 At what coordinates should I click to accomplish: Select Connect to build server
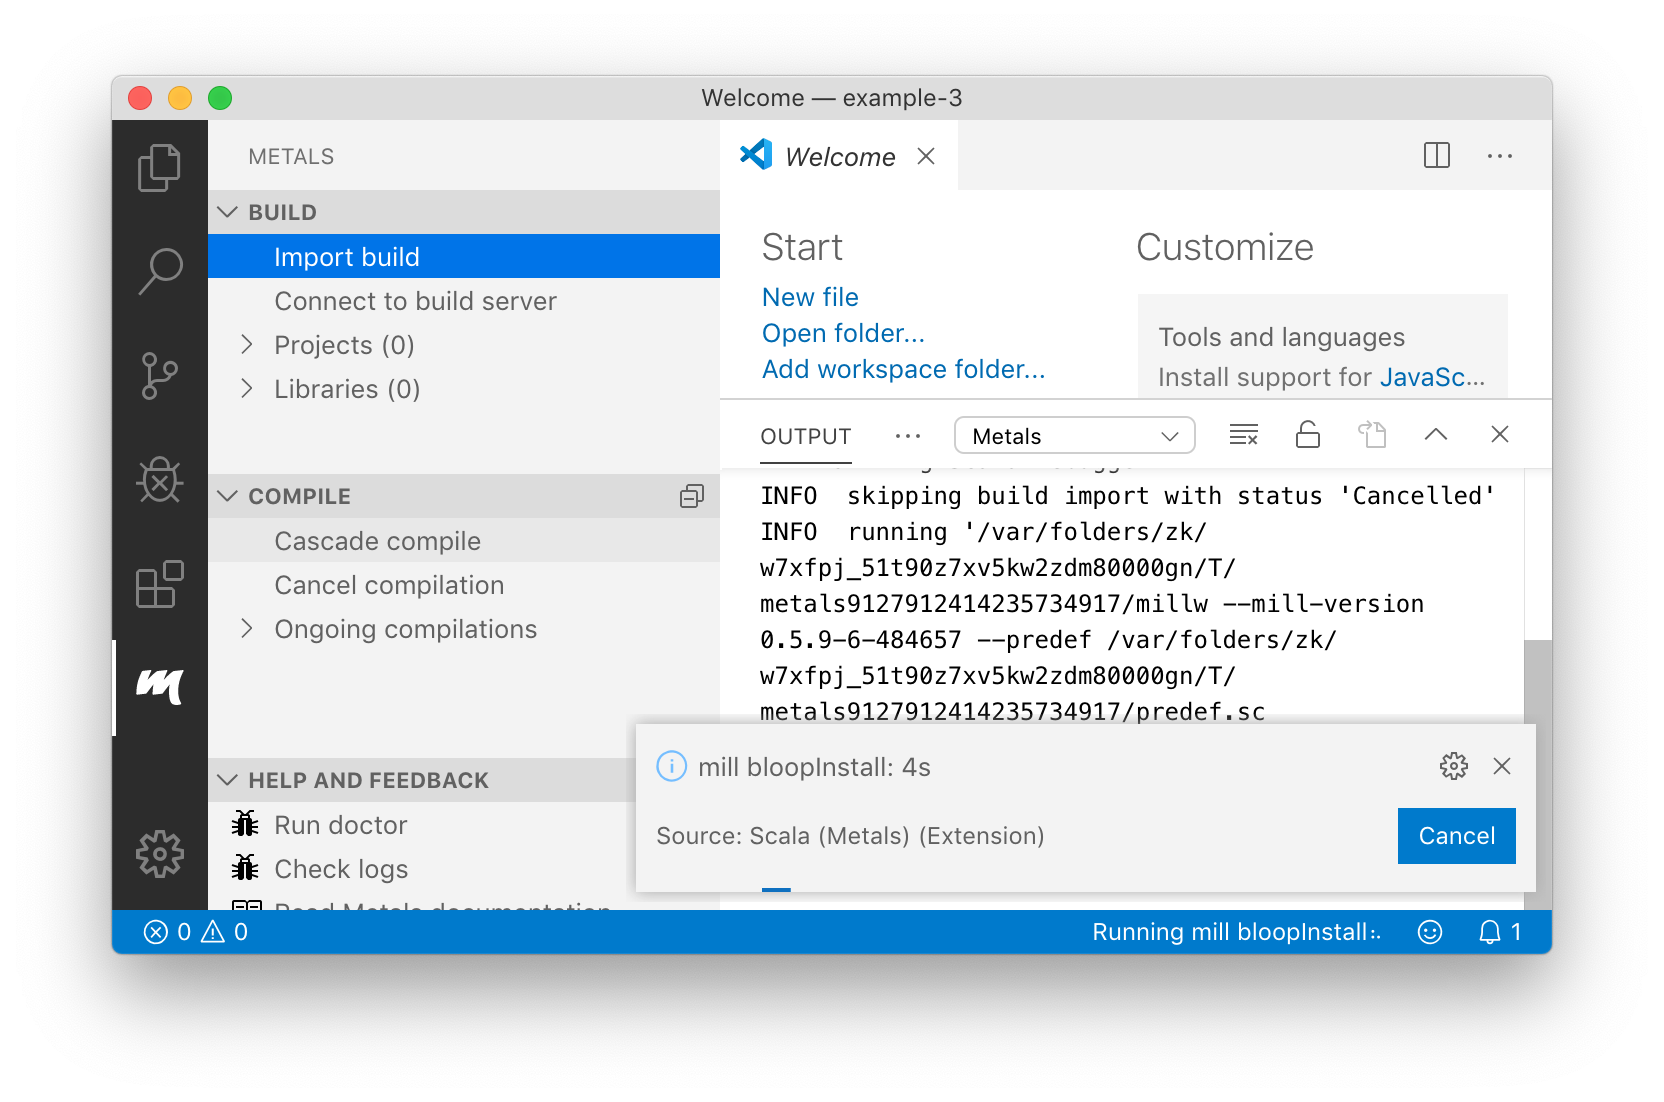coord(464,301)
